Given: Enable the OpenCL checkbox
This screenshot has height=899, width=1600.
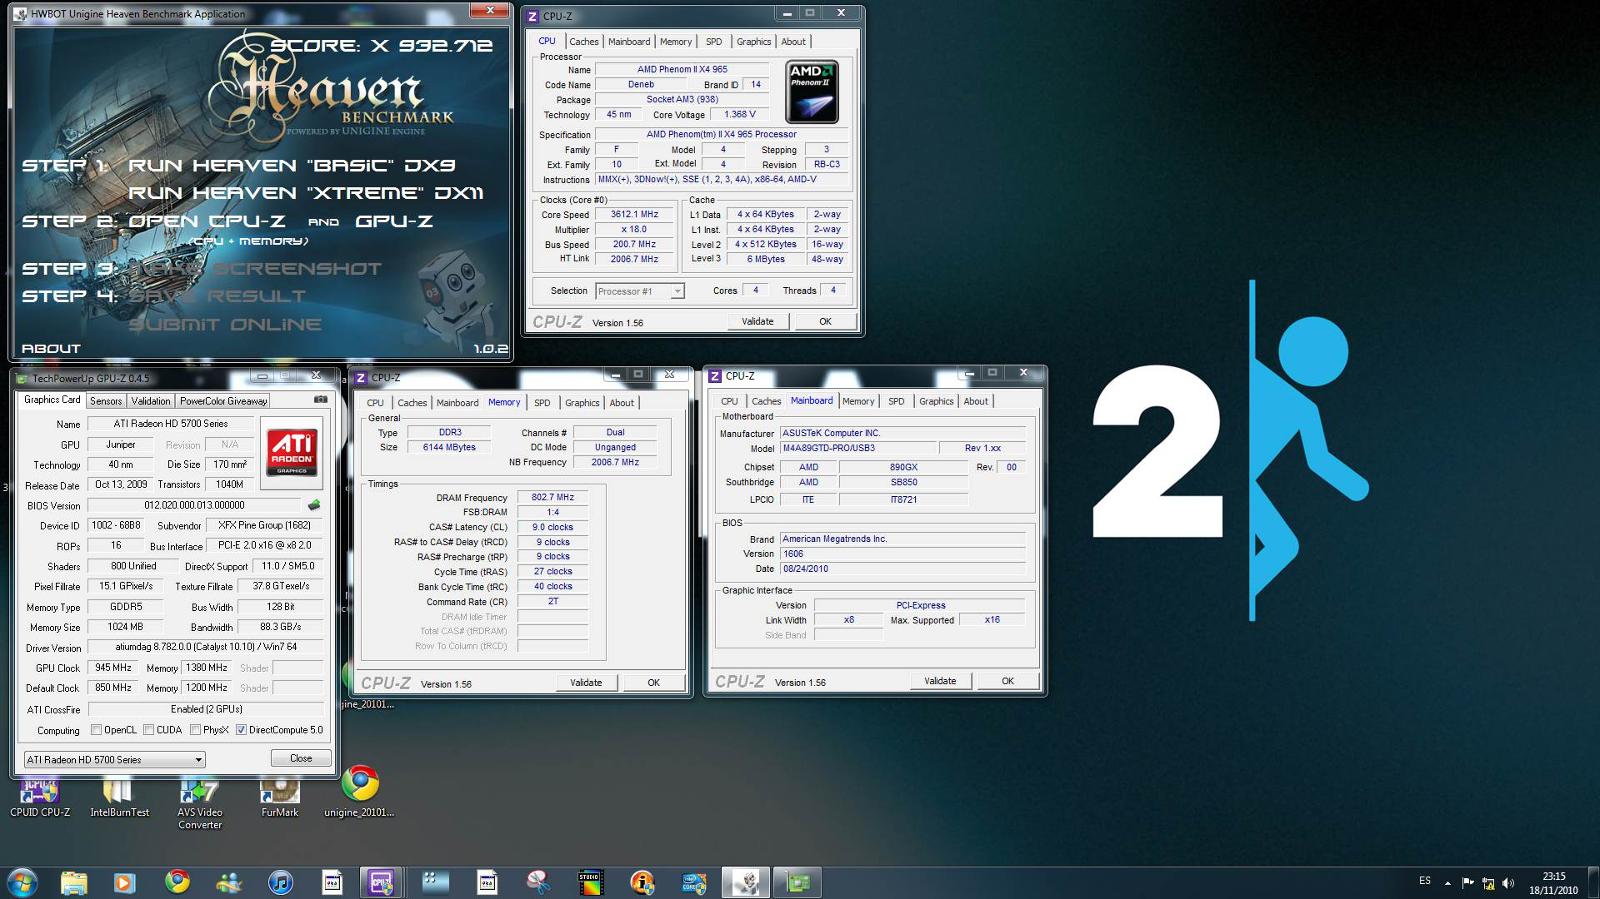Looking at the screenshot, I should point(96,730).
